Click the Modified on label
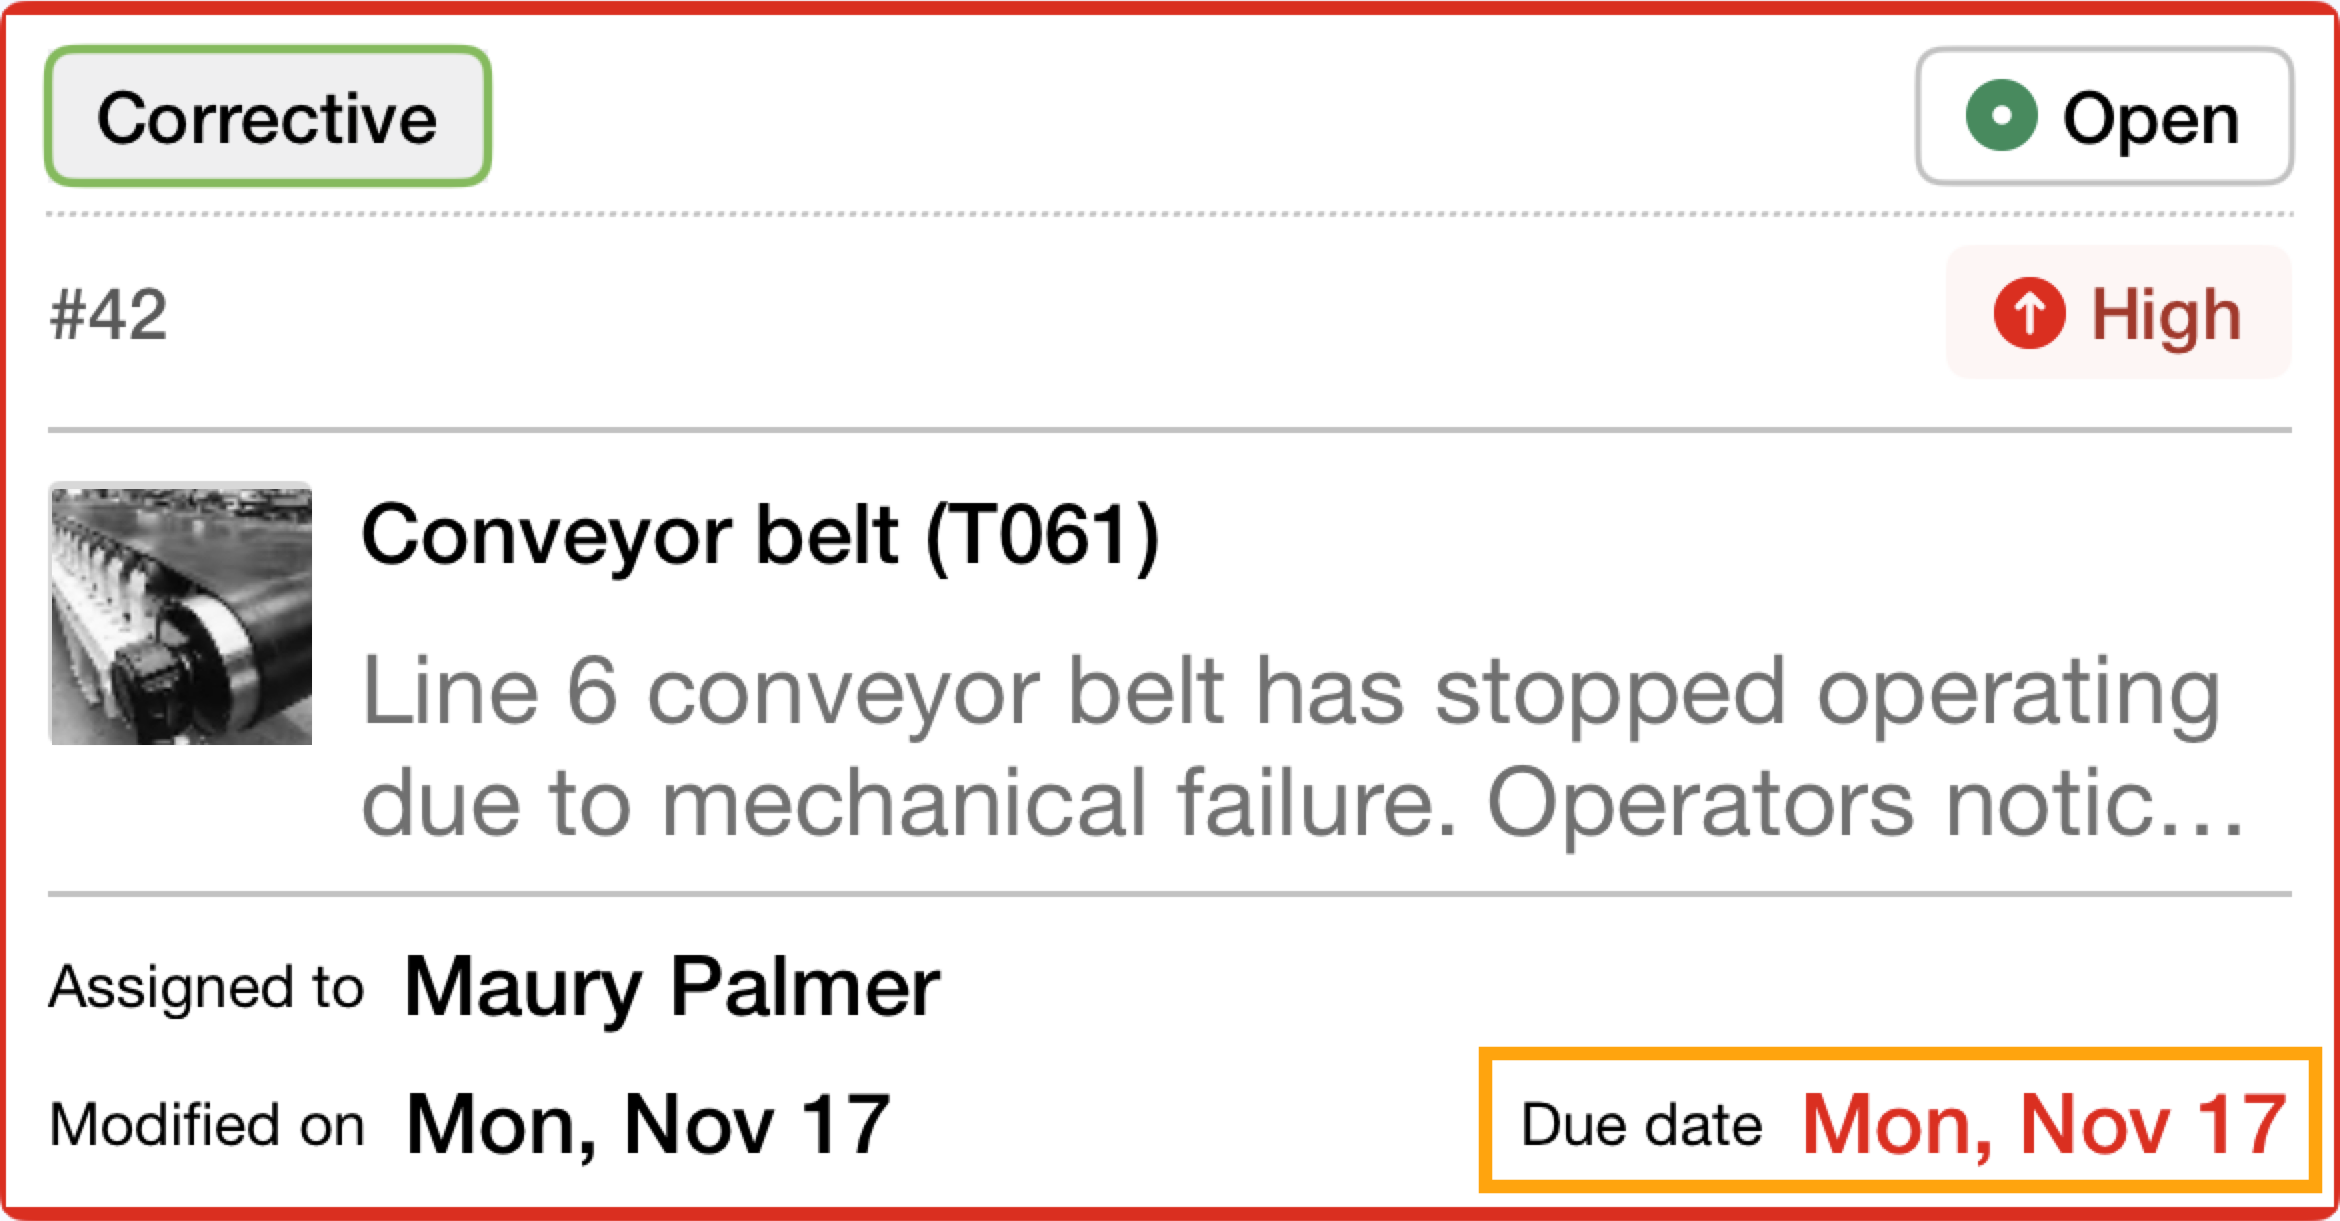The height and width of the screenshot is (1221, 2340). [x=206, y=1124]
